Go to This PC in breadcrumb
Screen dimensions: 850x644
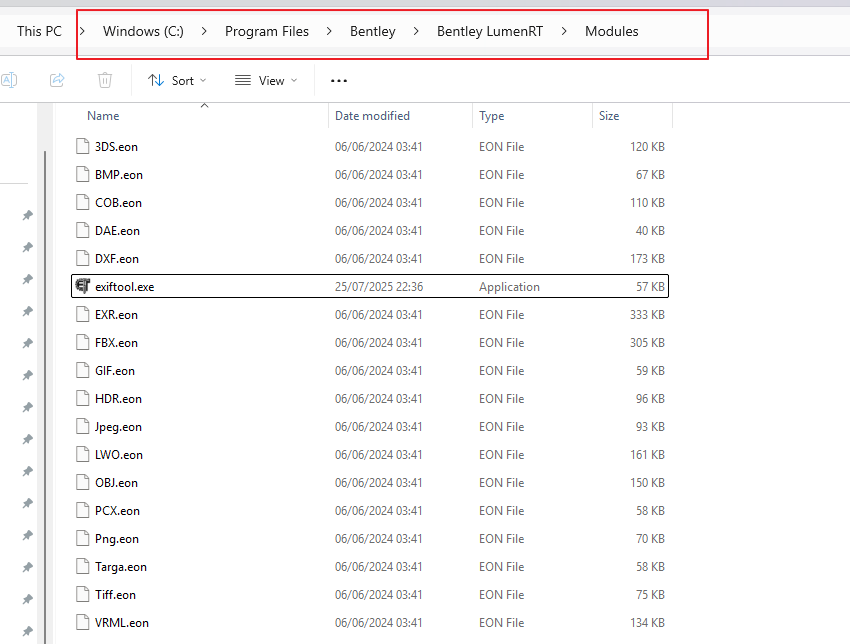39,31
